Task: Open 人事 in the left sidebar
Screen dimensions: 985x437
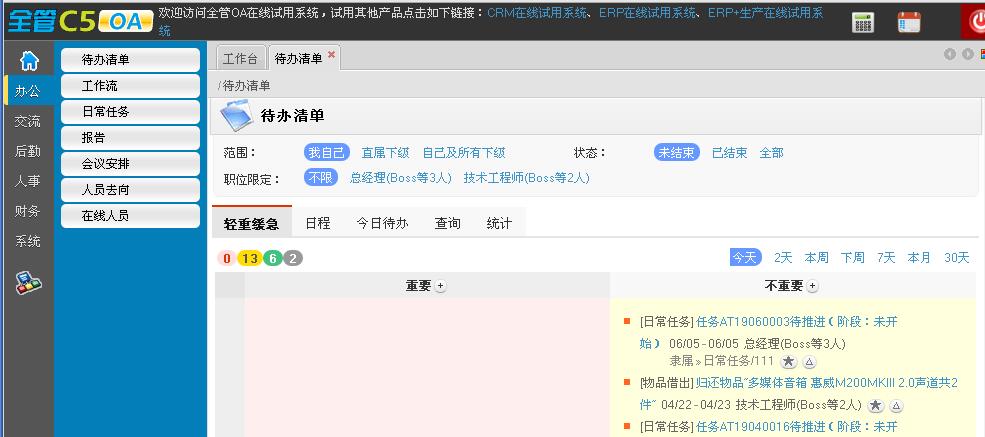Action: 27,181
